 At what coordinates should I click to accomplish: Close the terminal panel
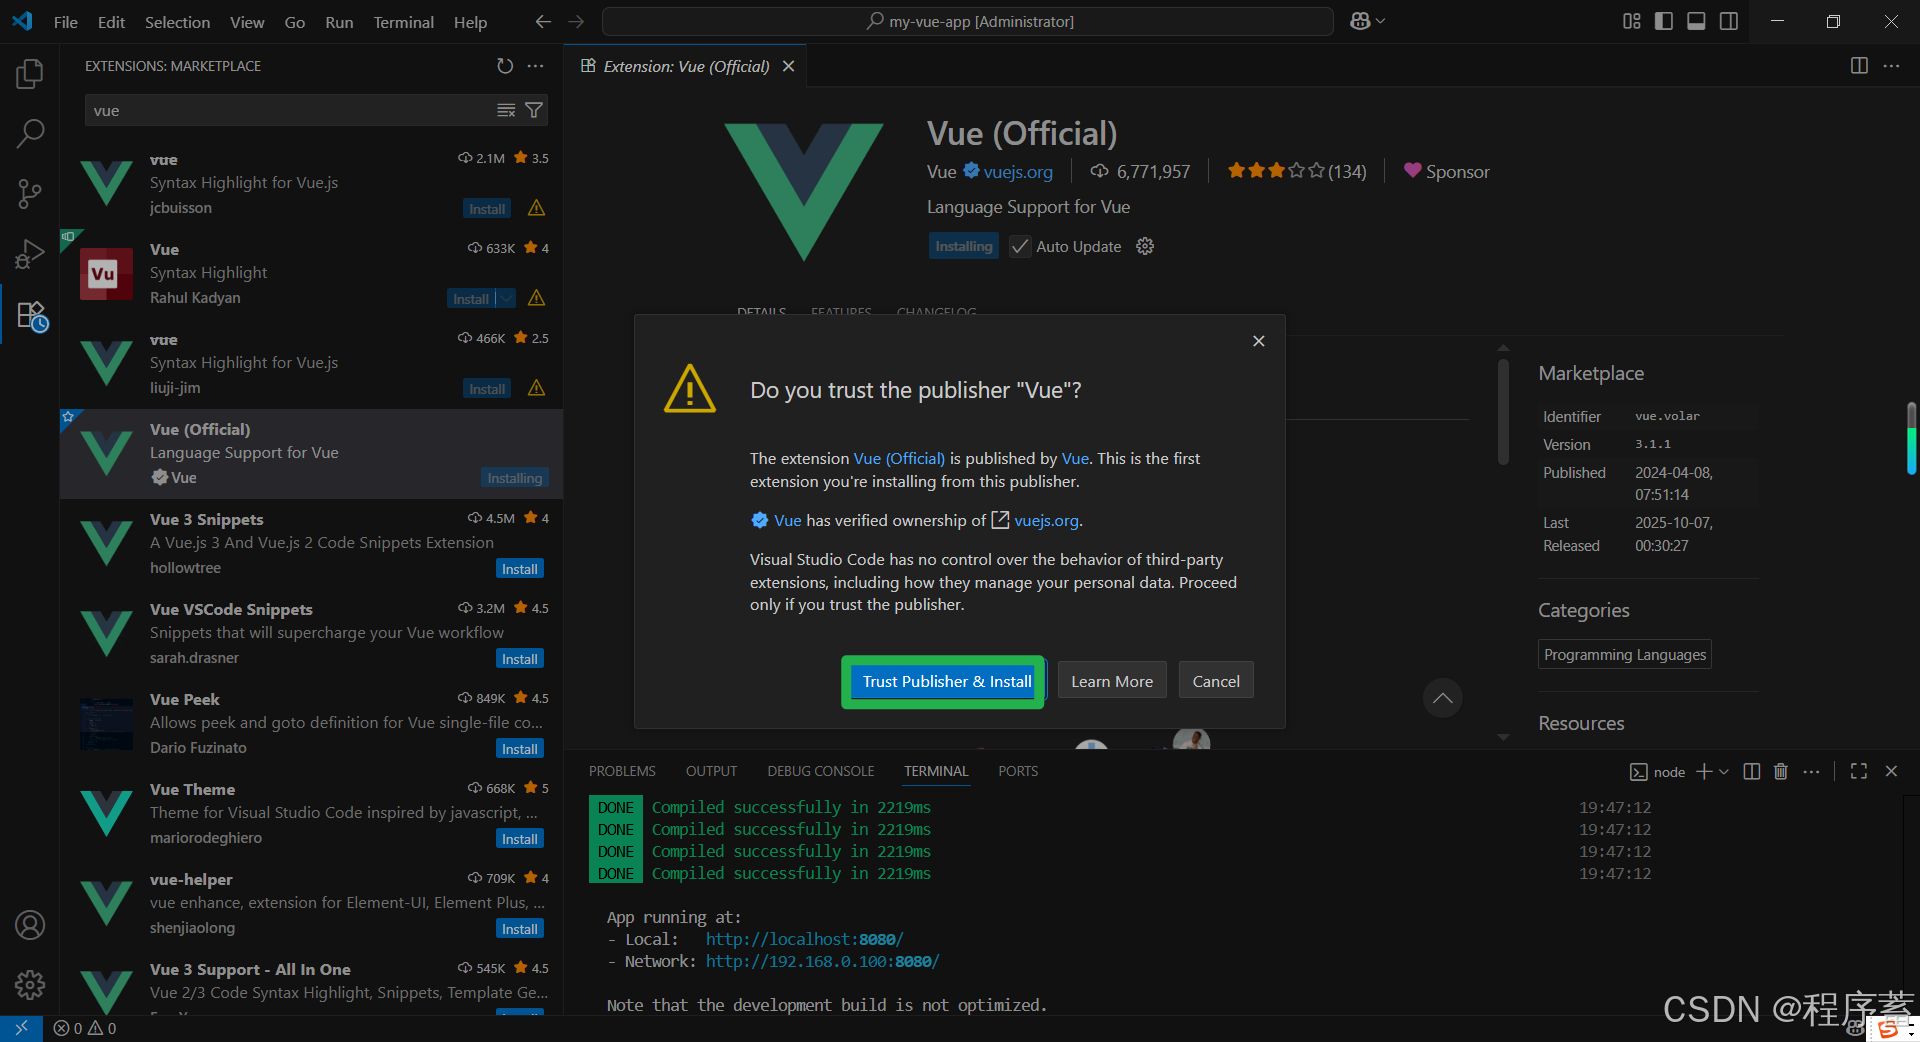pyautogui.click(x=1891, y=771)
